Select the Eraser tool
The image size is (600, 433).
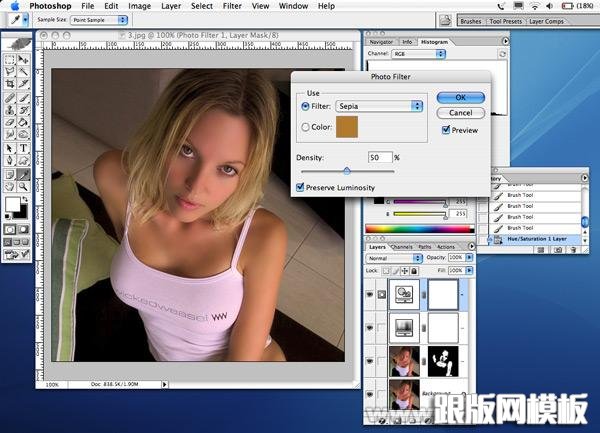click(10, 122)
